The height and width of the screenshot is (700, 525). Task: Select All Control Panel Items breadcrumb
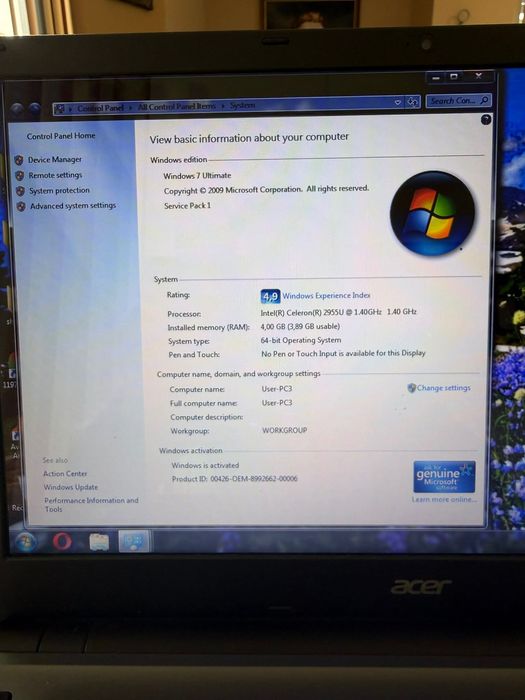coord(177,107)
